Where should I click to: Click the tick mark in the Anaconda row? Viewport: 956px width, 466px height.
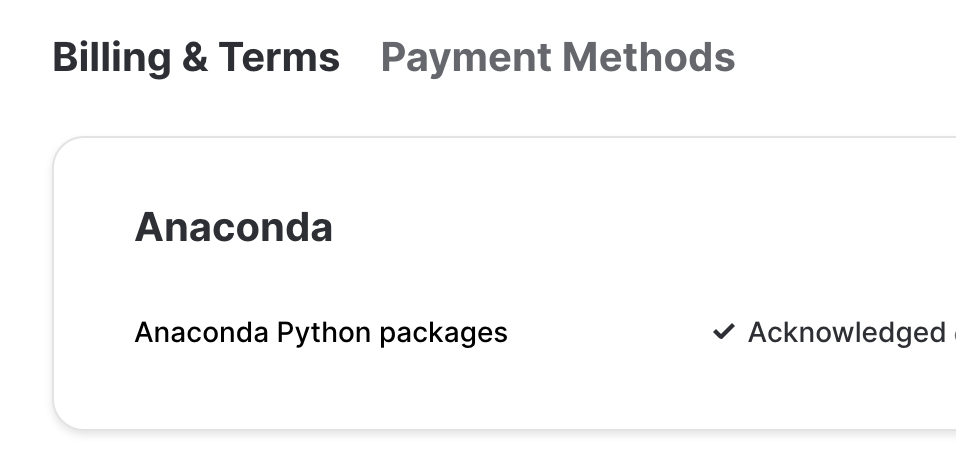(x=723, y=332)
